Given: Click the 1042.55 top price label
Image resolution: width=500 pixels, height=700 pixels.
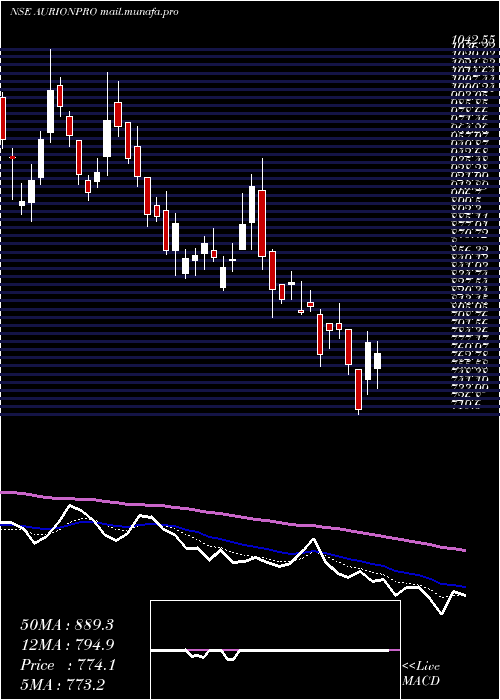Looking at the screenshot, I should tap(474, 40).
